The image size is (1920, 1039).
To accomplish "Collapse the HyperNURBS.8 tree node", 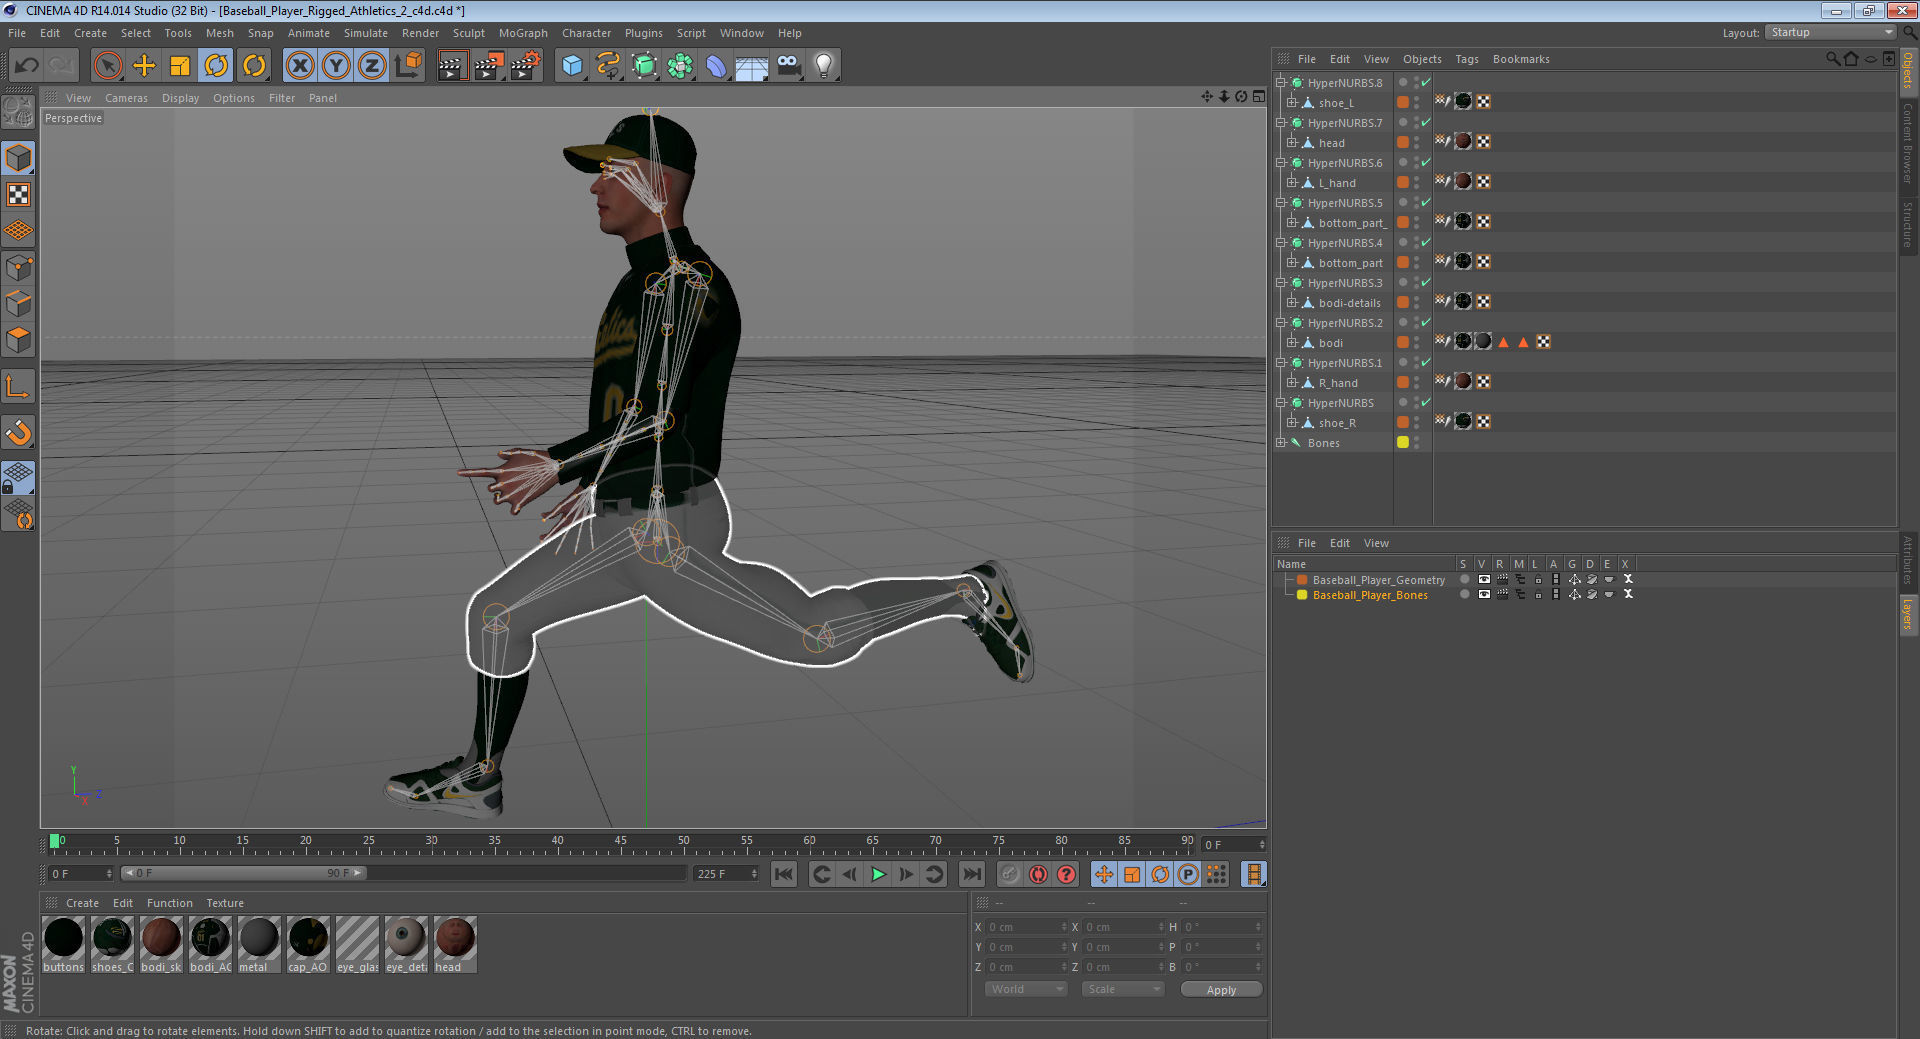I will point(1280,82).
